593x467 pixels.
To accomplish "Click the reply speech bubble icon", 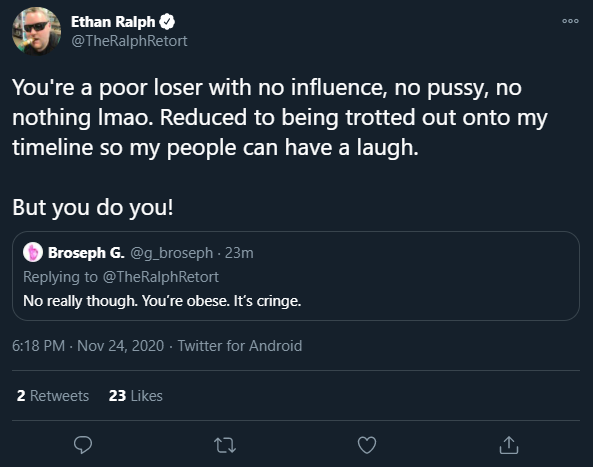I will tap(83, 445).
